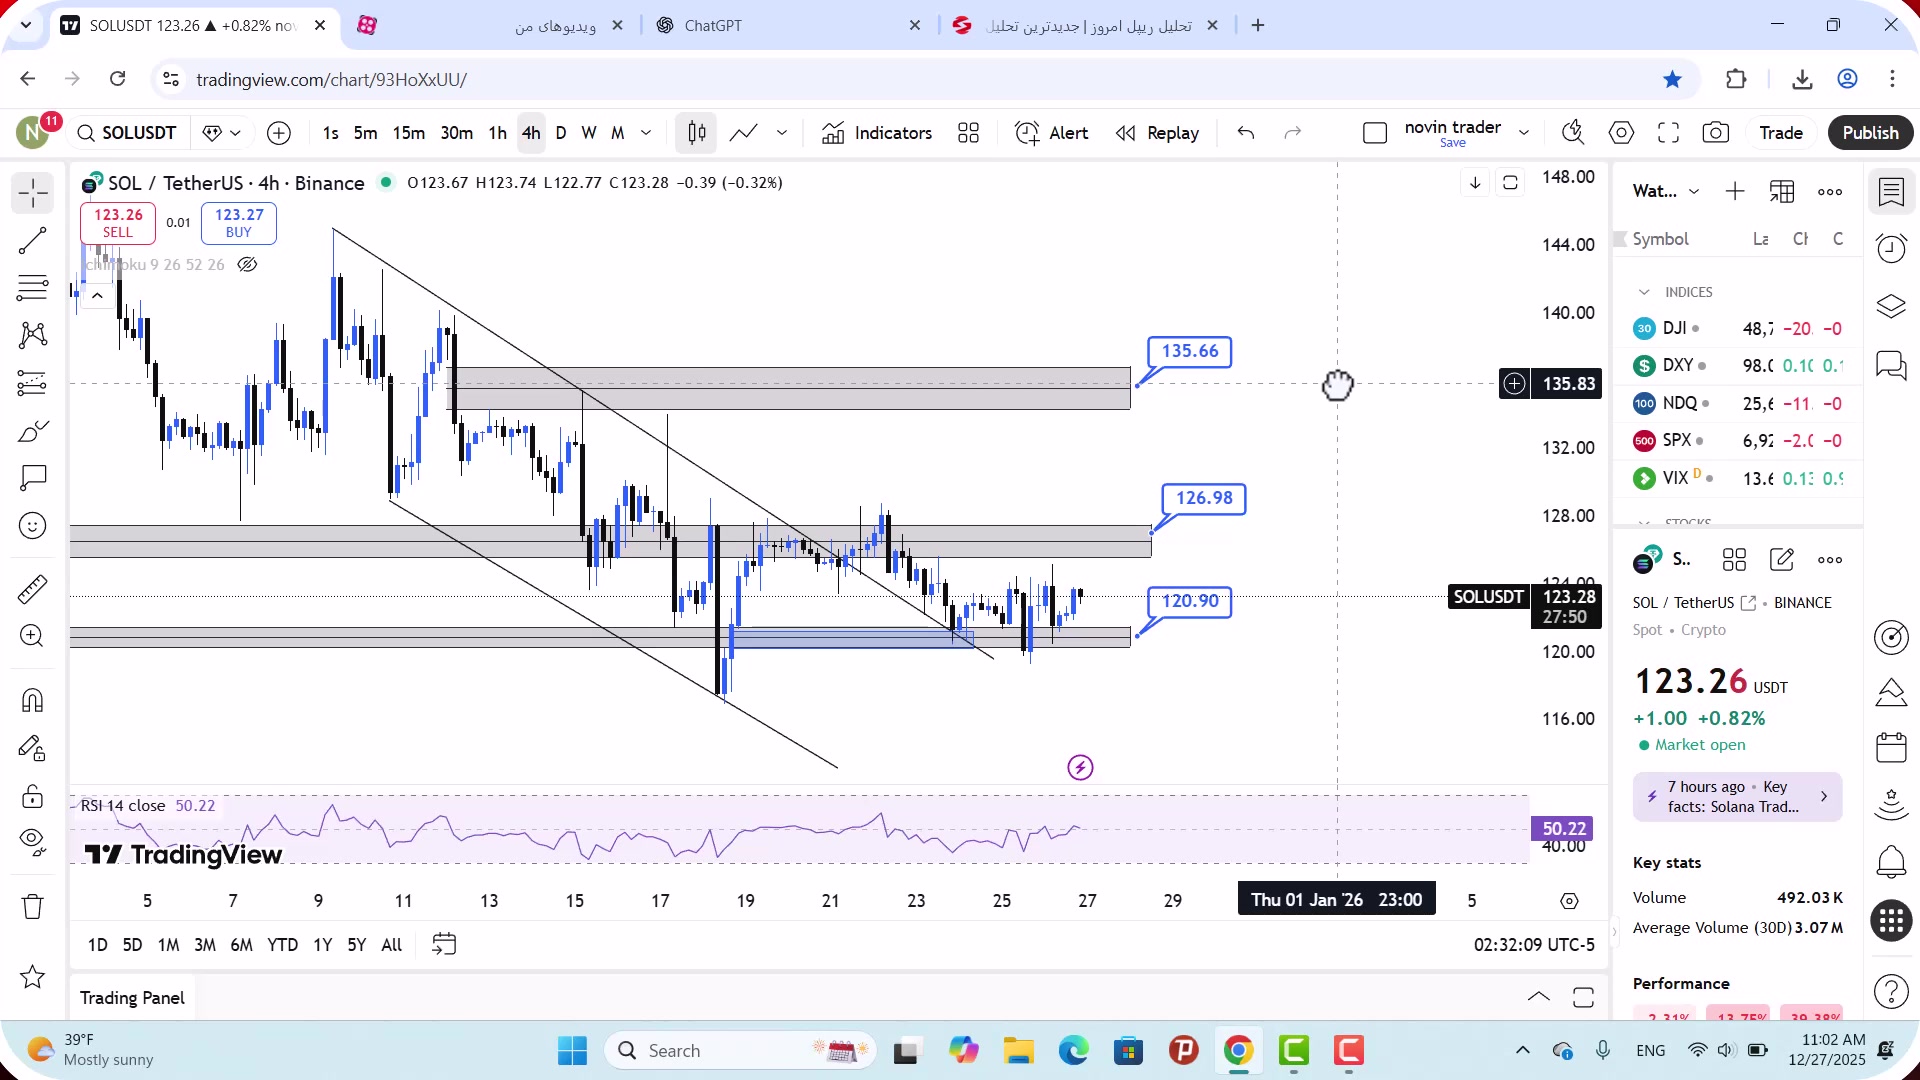Open the Alerts panel clock icon
This screenshot has height=1080, width=1920.
[1891, 248]
